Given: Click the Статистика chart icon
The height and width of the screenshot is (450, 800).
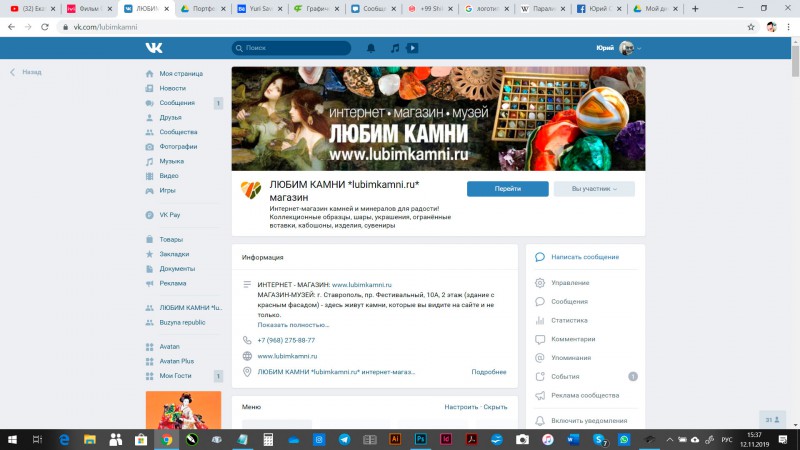Looking at the screenshot, I should [x=540, y=320].
